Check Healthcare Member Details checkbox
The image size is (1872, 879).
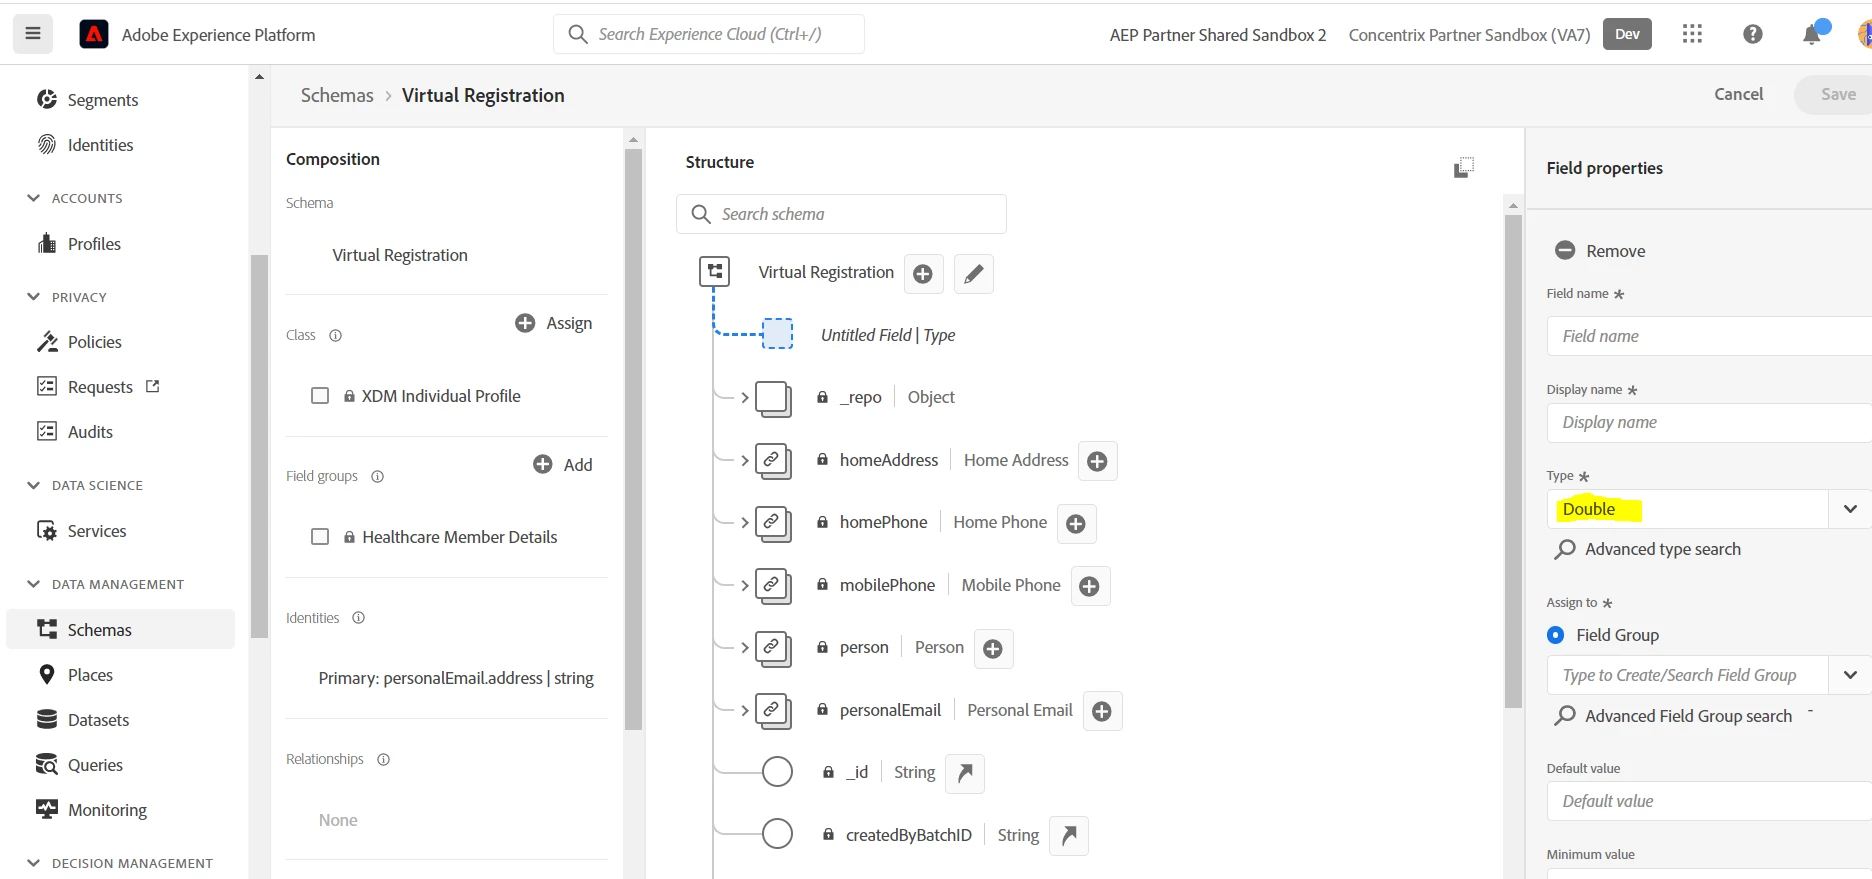[x=320, y=537]
